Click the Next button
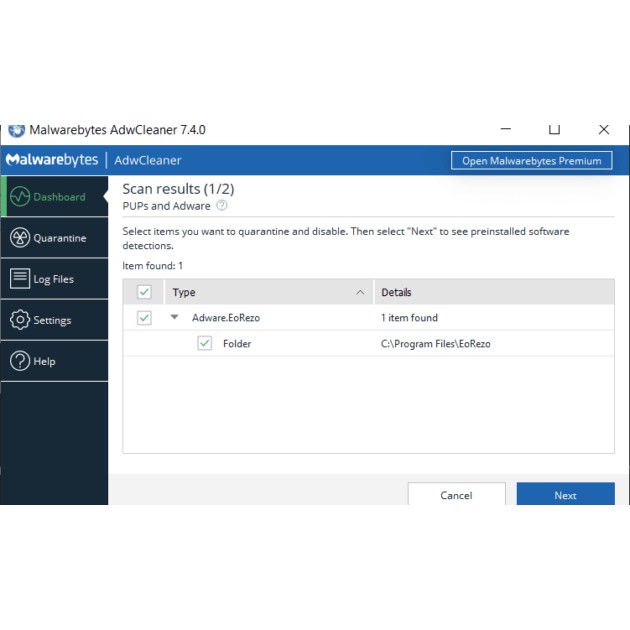This screenshot has width=630, height=630. pos(565,494)
